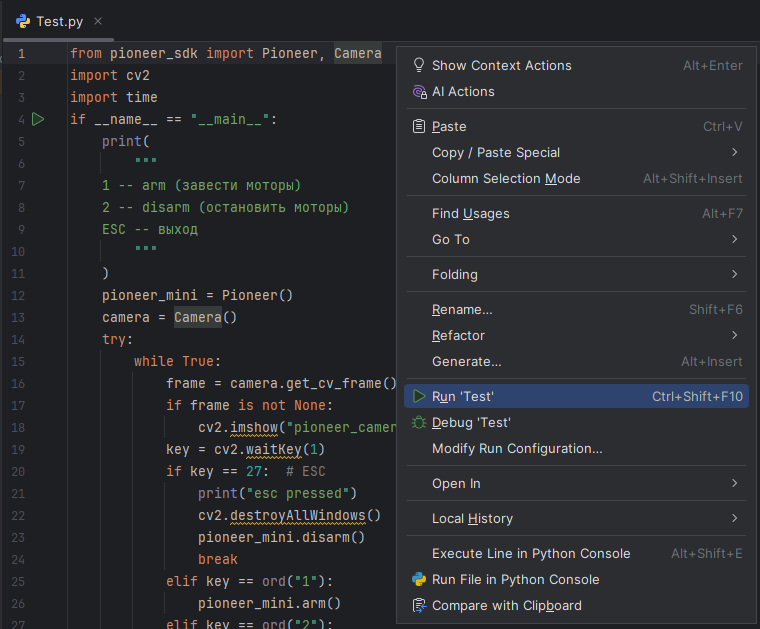This screenshot has width=760, height=629.
Task: Toggle Column Selection Mode
Action: coord(506,178)
